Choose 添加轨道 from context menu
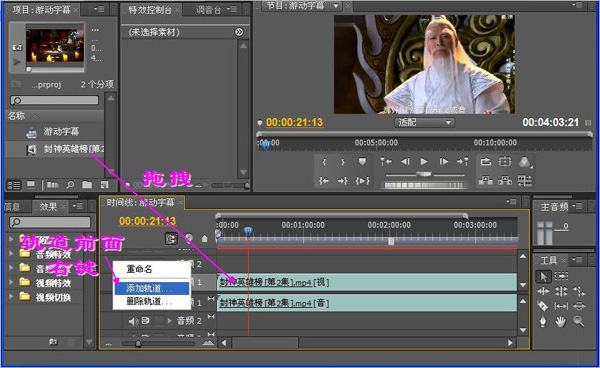This screenshot has width=600, height=368. [152, 288]
